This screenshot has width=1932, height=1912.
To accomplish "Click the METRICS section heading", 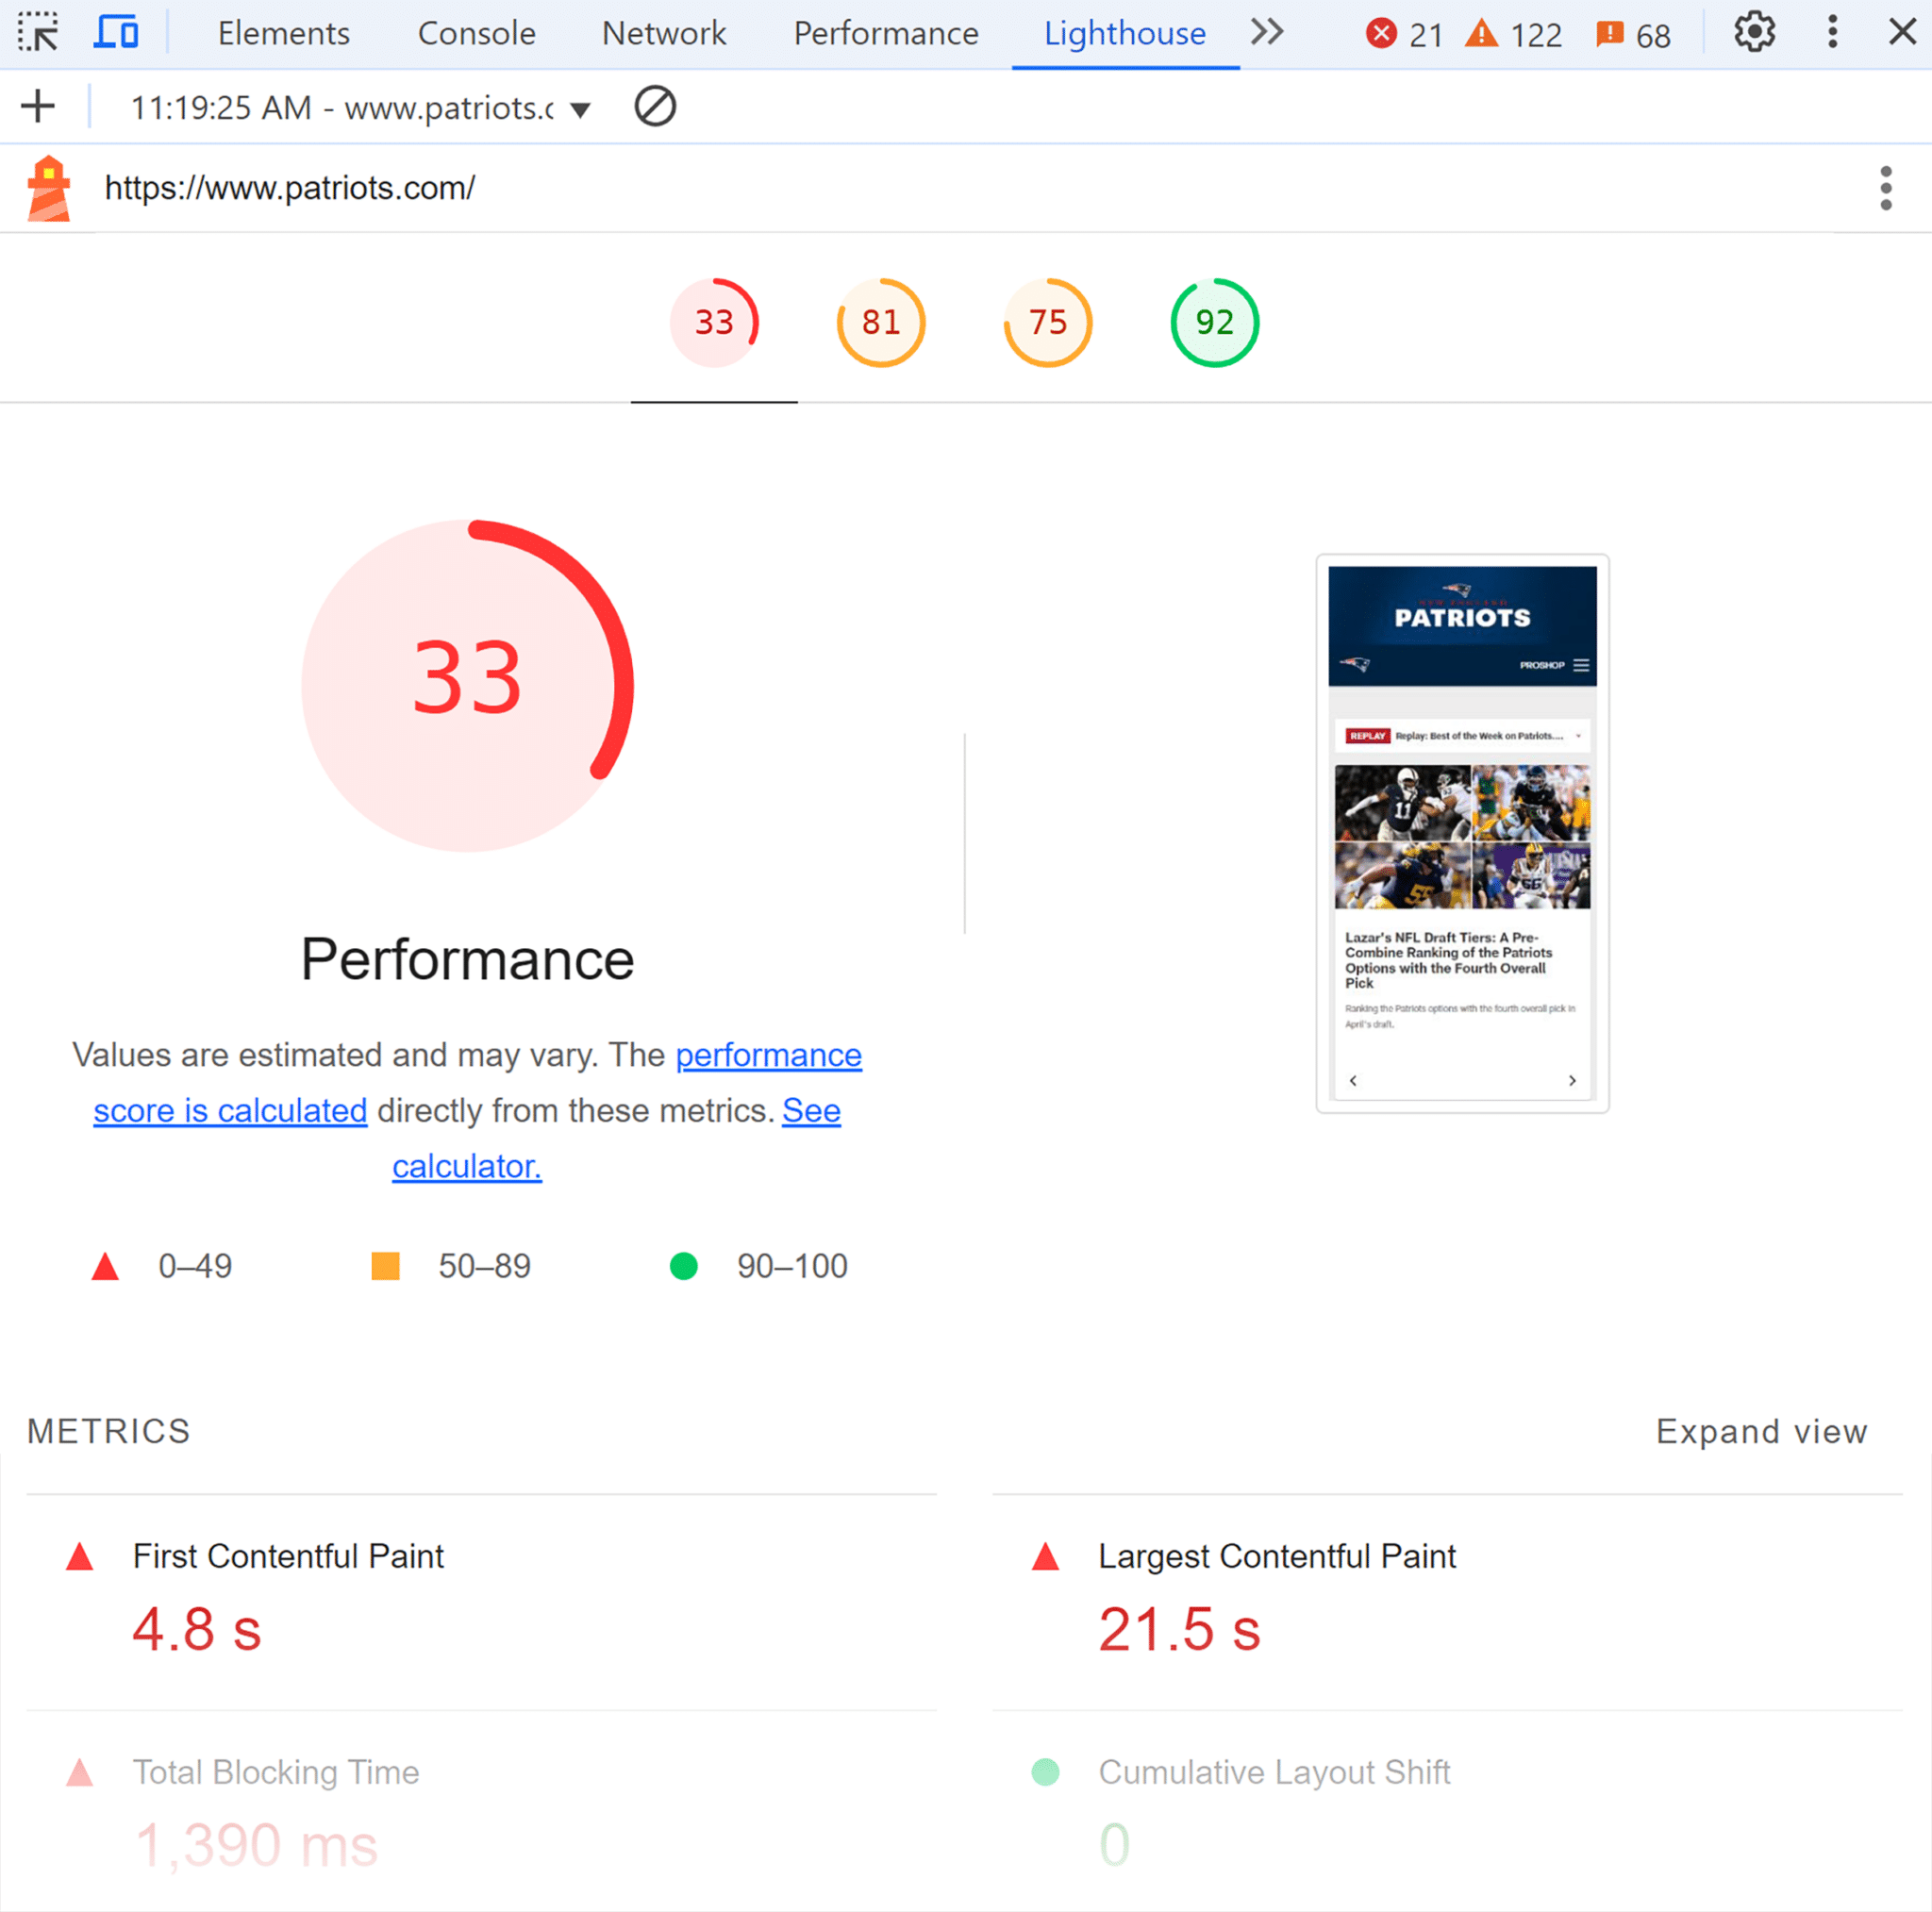I will pyautogui.click(x=108, y=1431).
